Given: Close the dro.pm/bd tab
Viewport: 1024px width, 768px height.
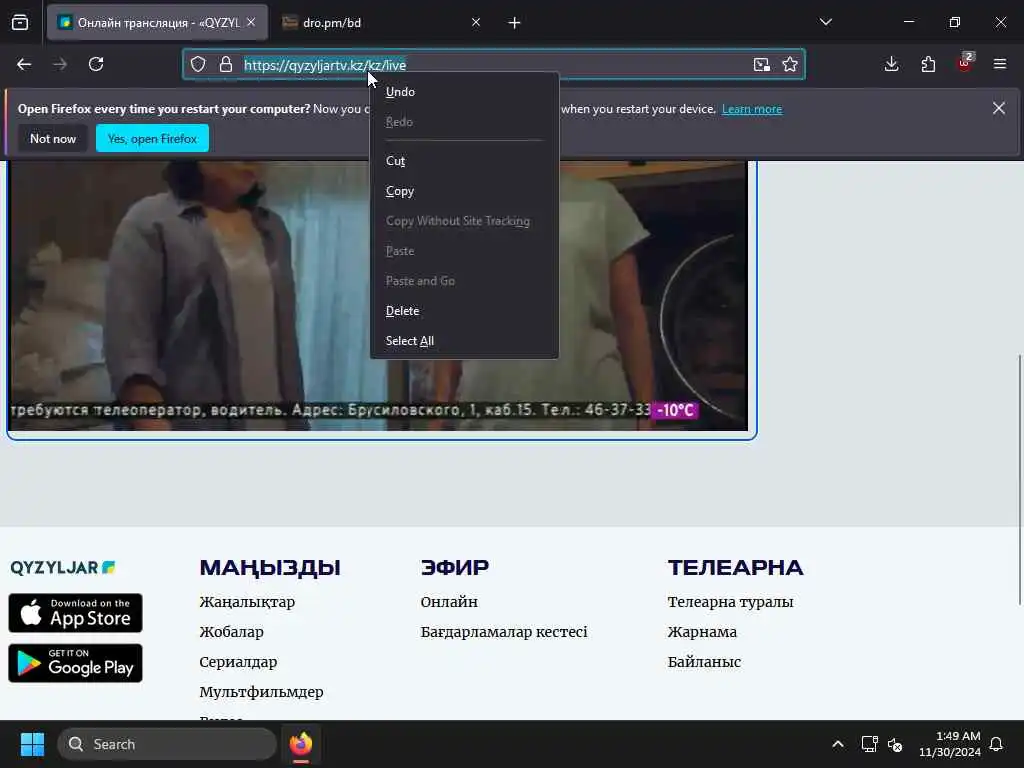Looking at the screenshot, I should pyautogui.click(x=476, y=22).
